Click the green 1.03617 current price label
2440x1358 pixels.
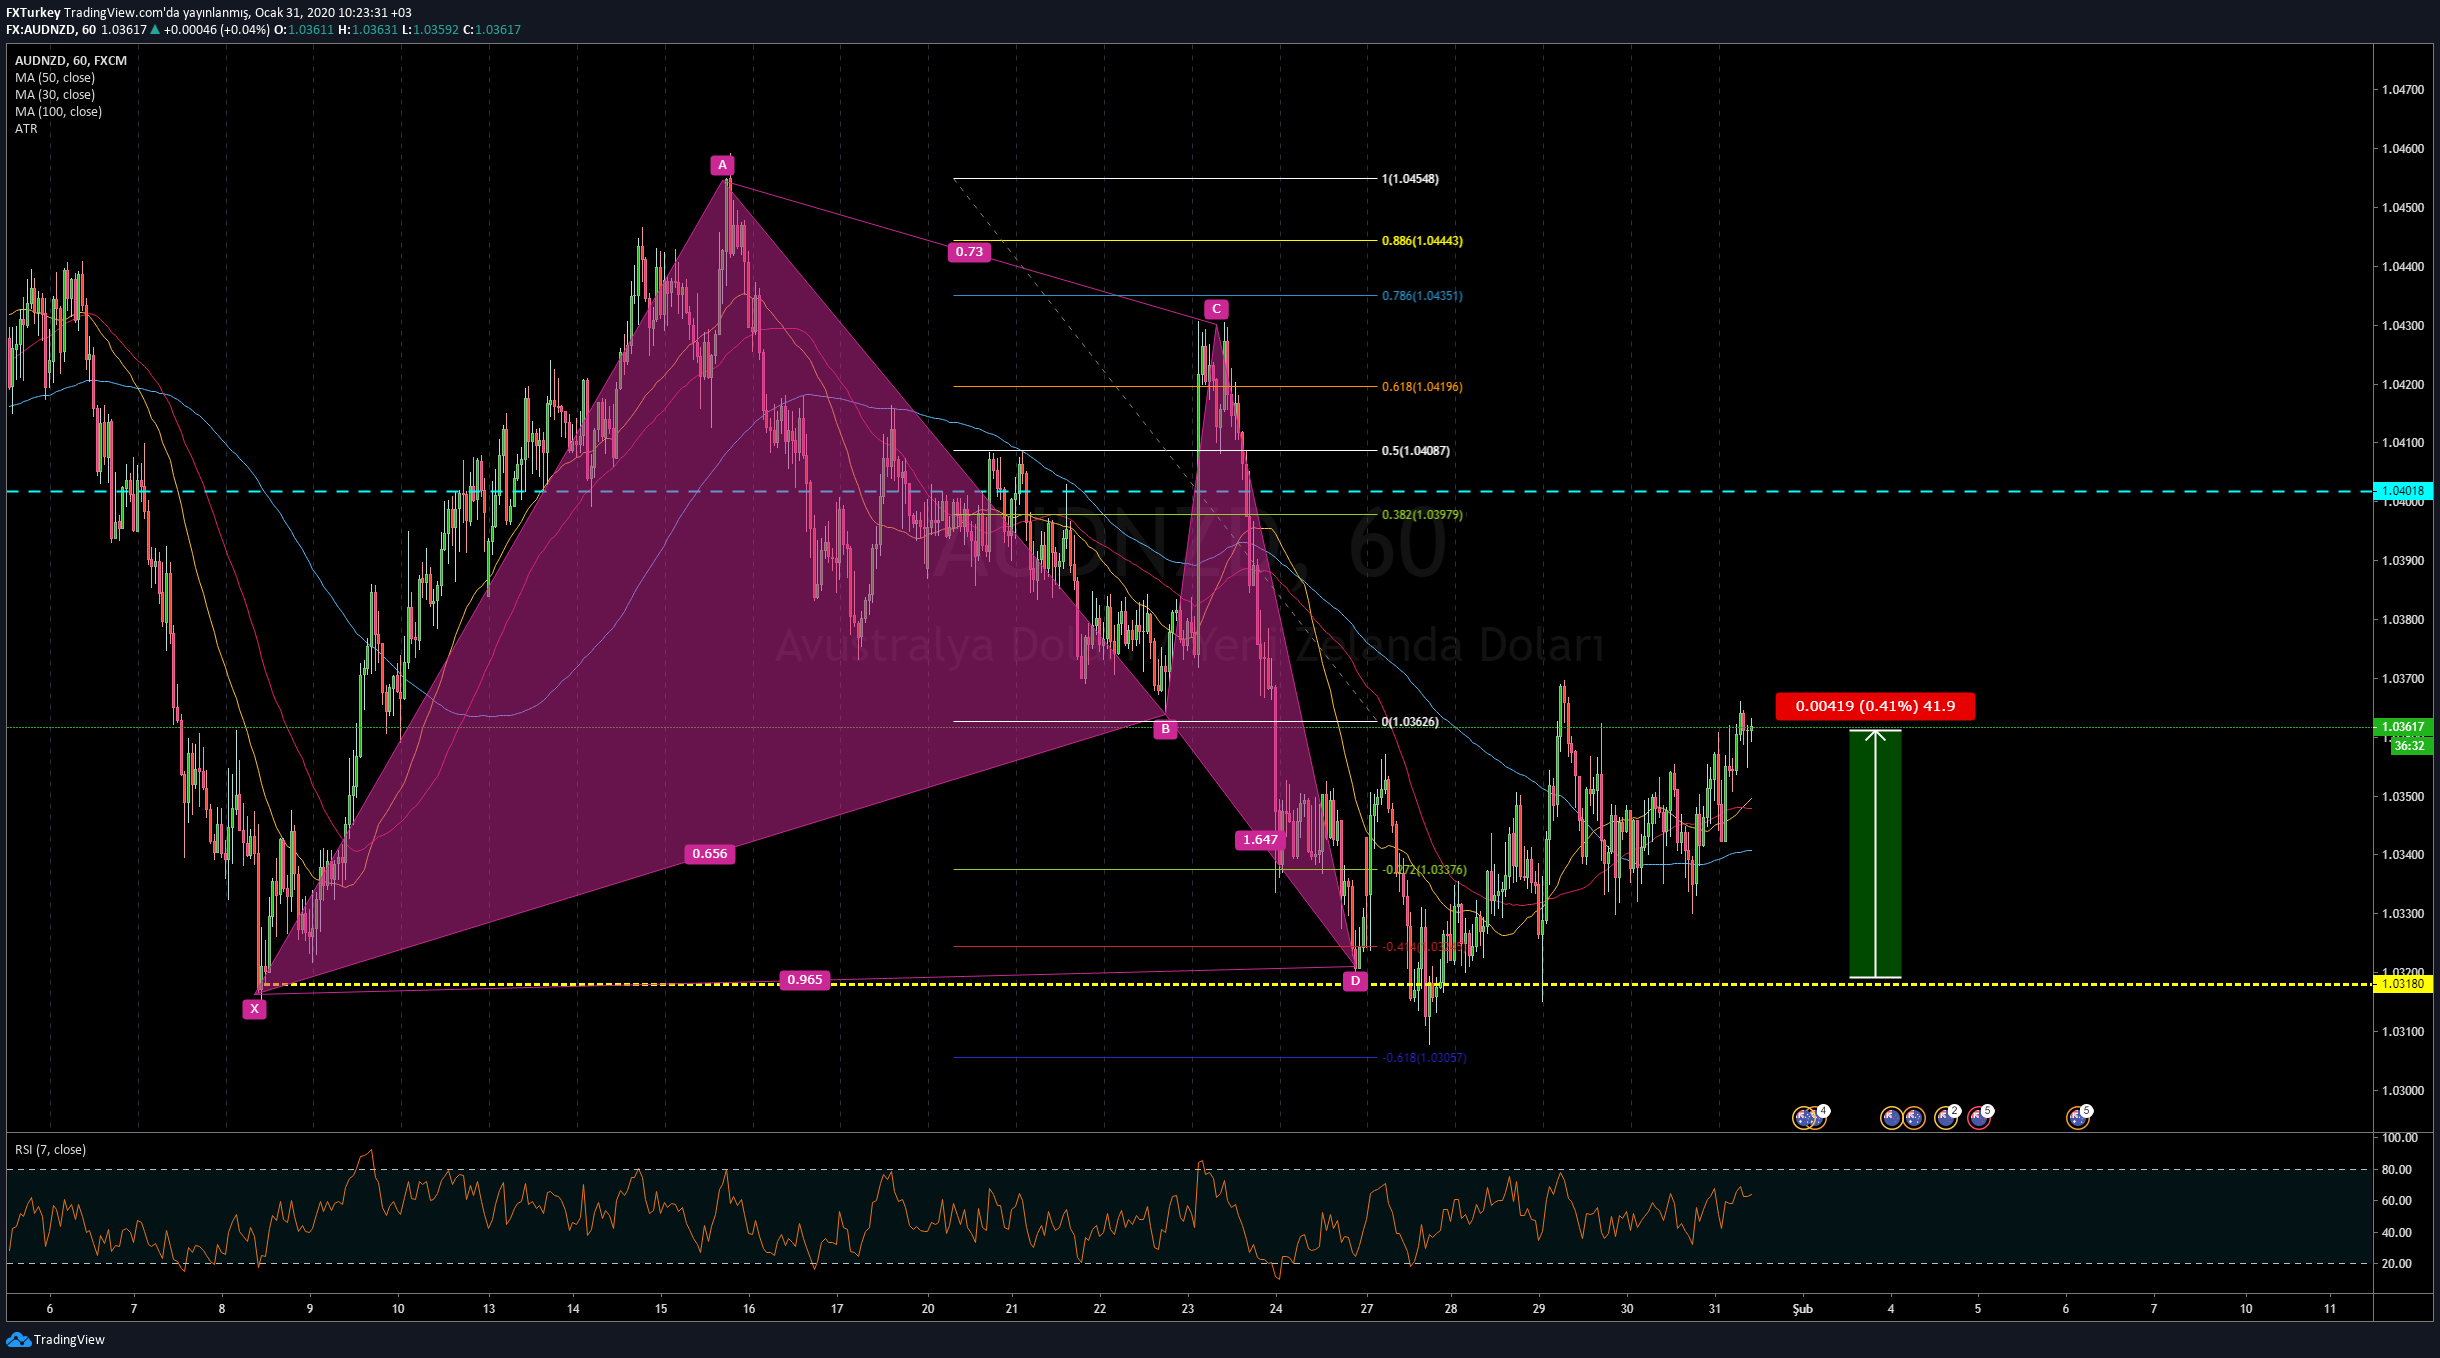2403,727
